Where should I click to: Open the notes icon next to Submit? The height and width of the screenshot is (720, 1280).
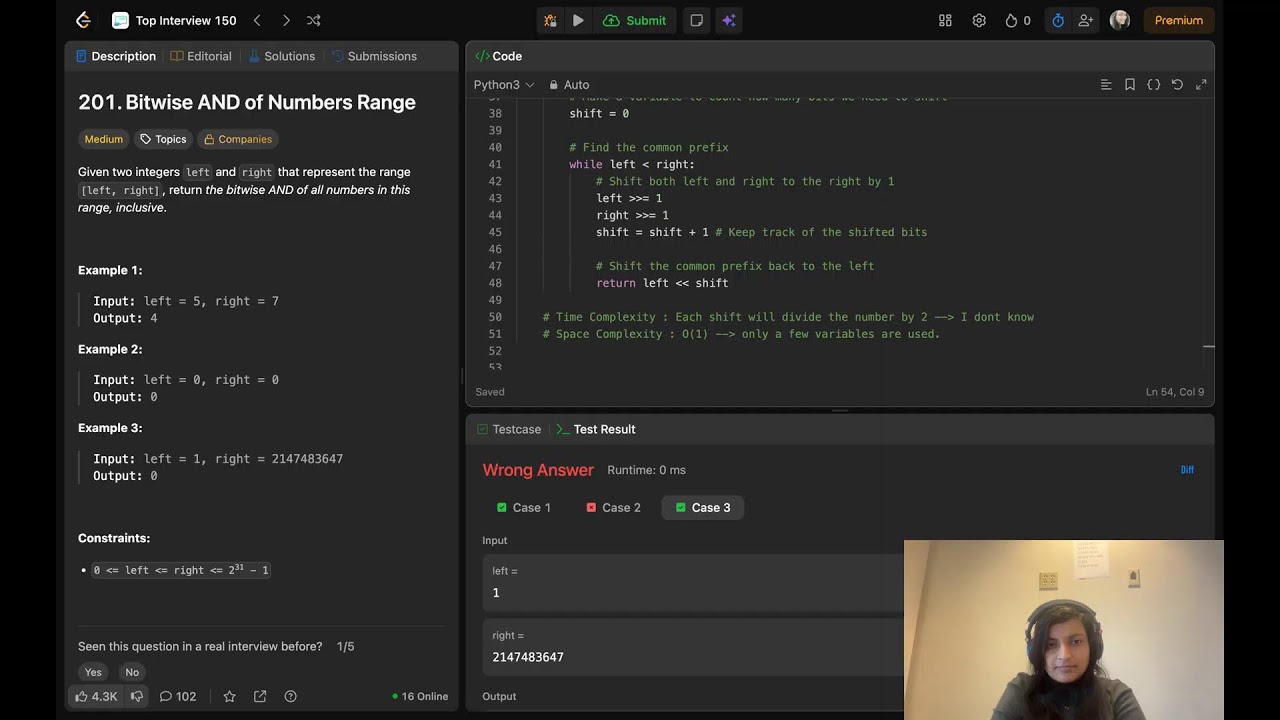coord(697,20)
